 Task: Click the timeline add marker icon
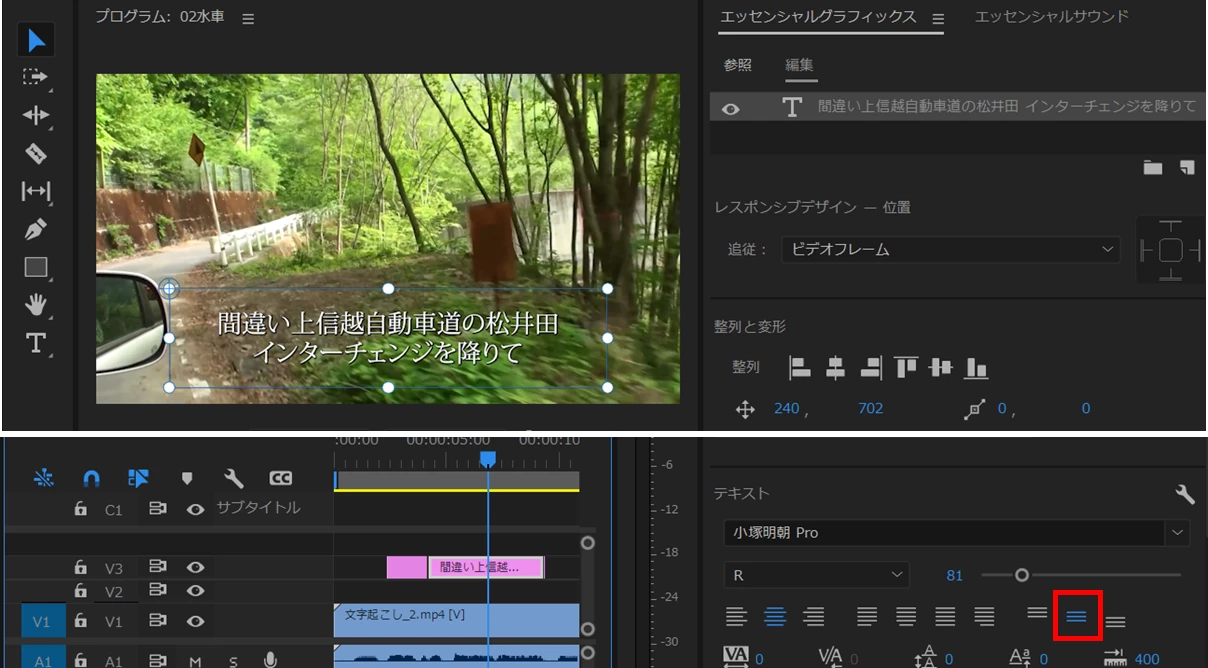tap(186, 479)
